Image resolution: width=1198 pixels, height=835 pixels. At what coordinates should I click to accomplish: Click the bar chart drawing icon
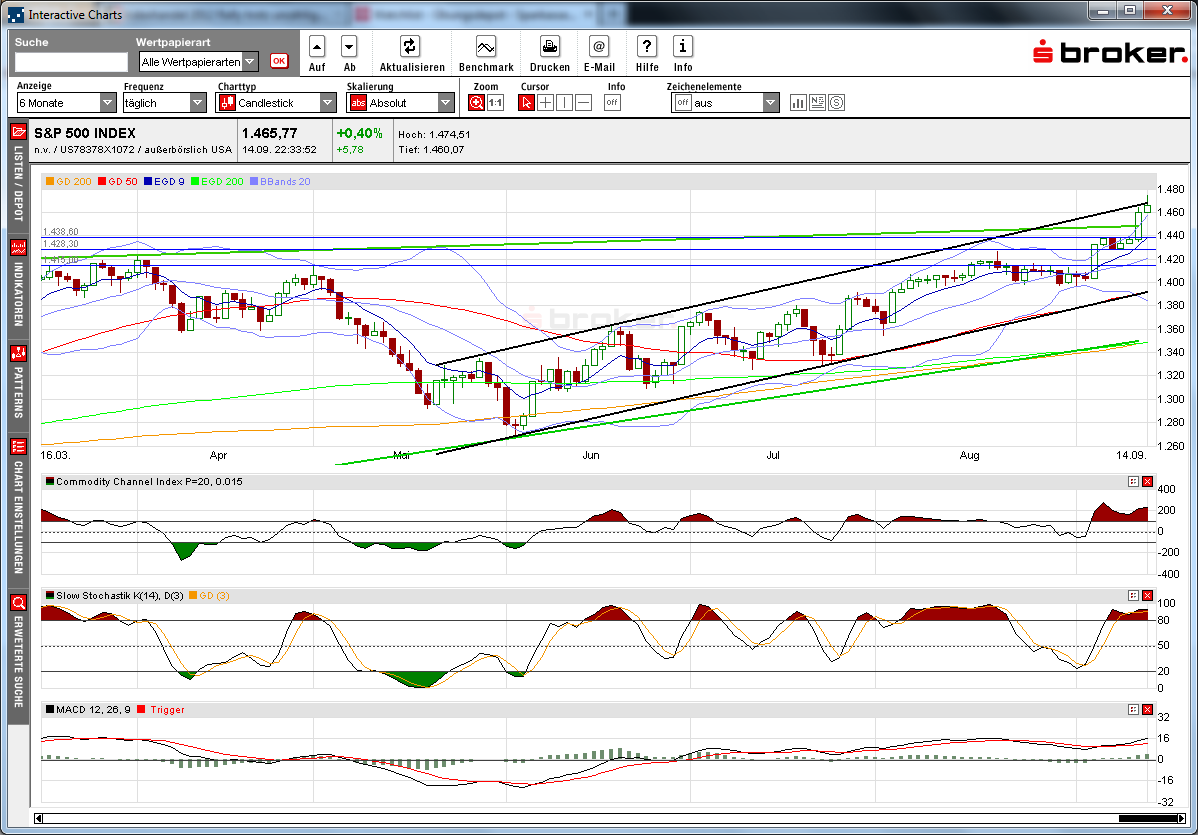(798, 102)
